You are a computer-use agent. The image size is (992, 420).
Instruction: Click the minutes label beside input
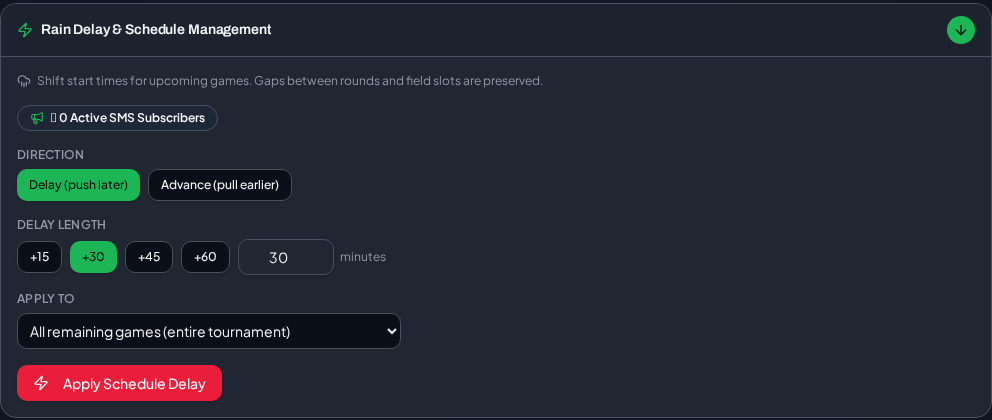click(363, 257)
